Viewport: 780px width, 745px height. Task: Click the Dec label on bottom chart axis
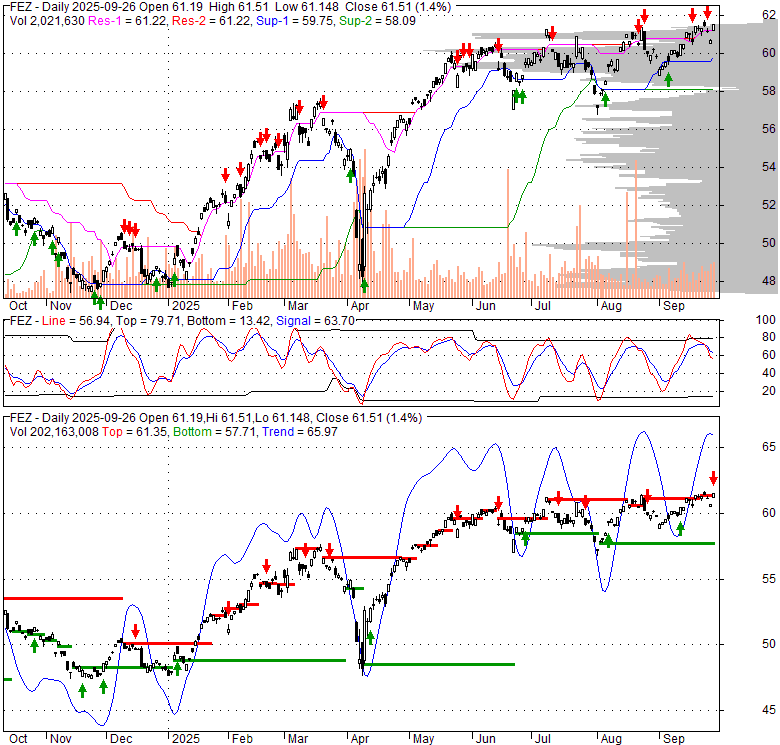(121, 739)
